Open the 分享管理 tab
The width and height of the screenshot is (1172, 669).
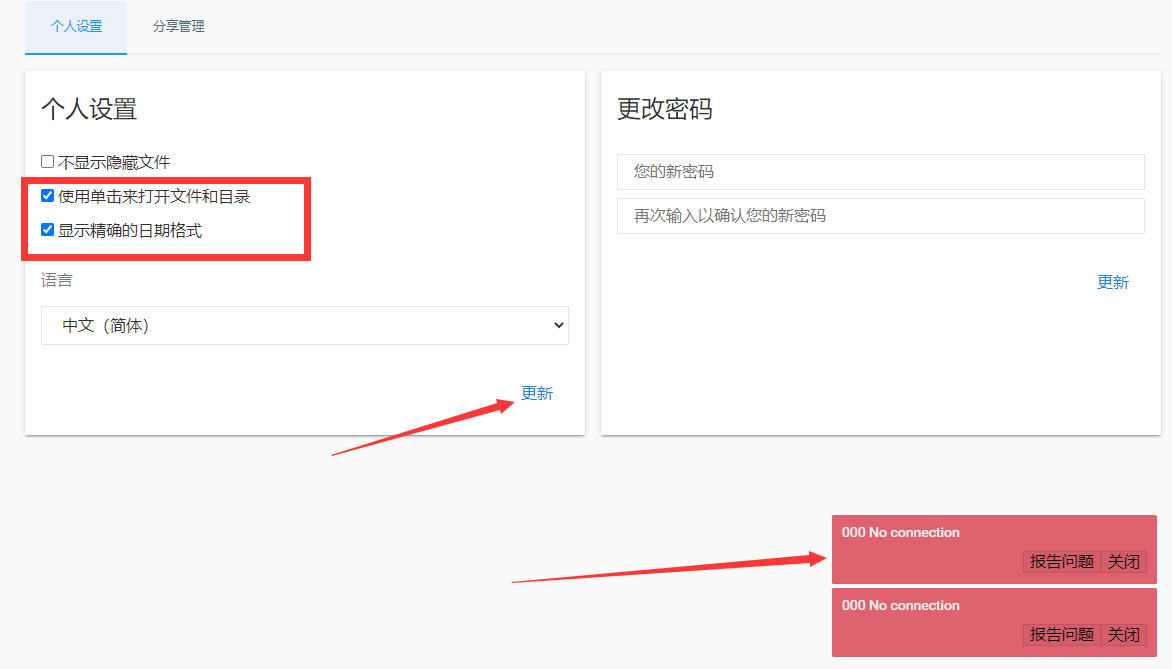pyautogui.click(x=179, y=27)
